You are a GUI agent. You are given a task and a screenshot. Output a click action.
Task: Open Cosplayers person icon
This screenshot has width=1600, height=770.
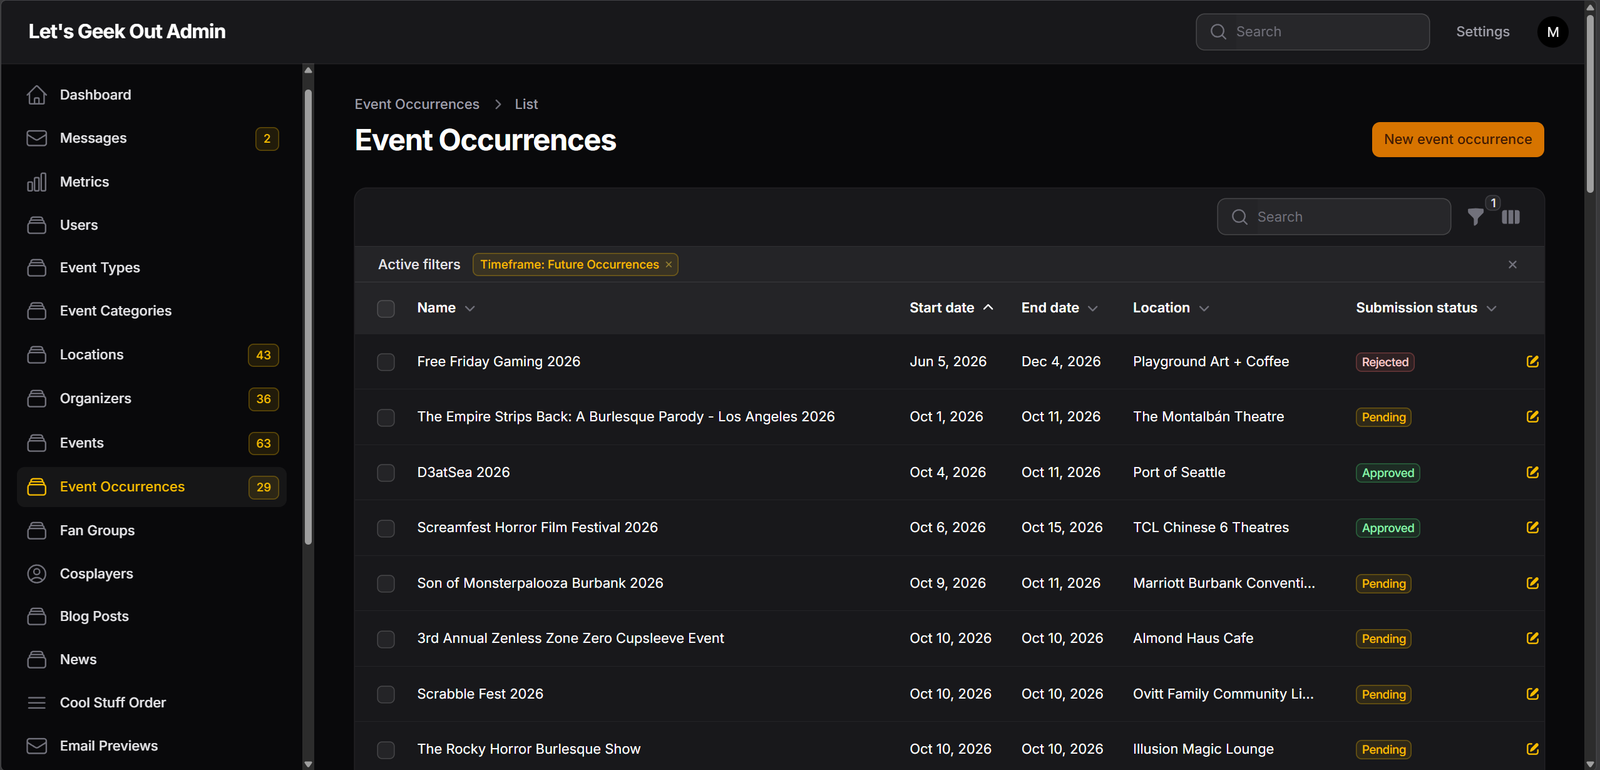tap(37, 574)
